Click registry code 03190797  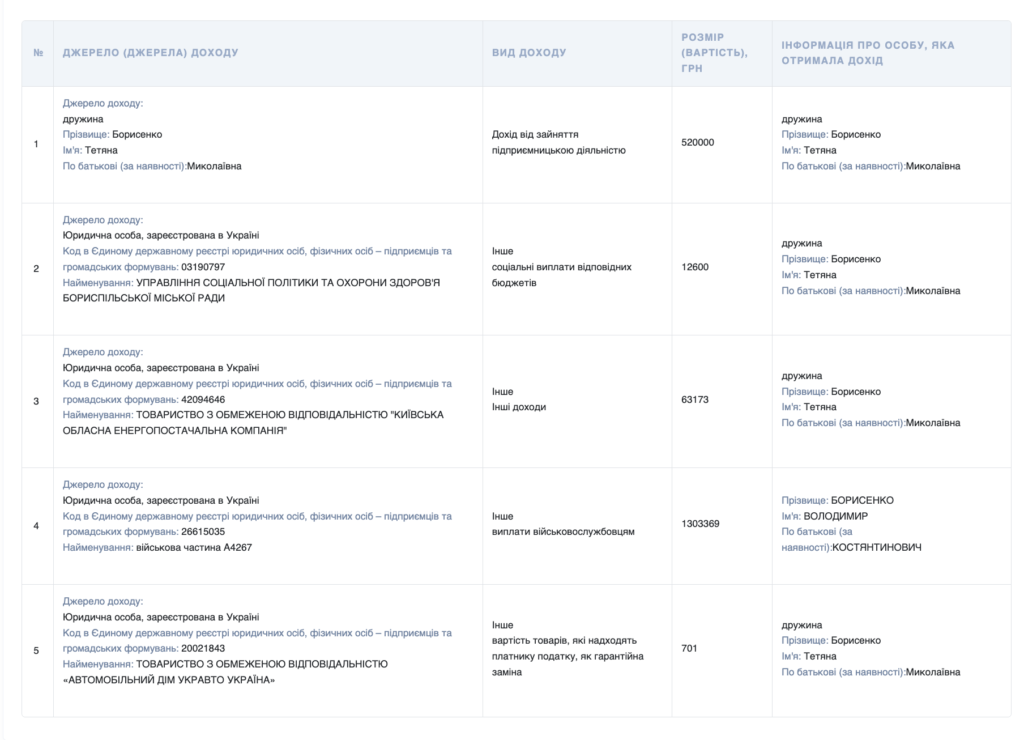[203, 267]
